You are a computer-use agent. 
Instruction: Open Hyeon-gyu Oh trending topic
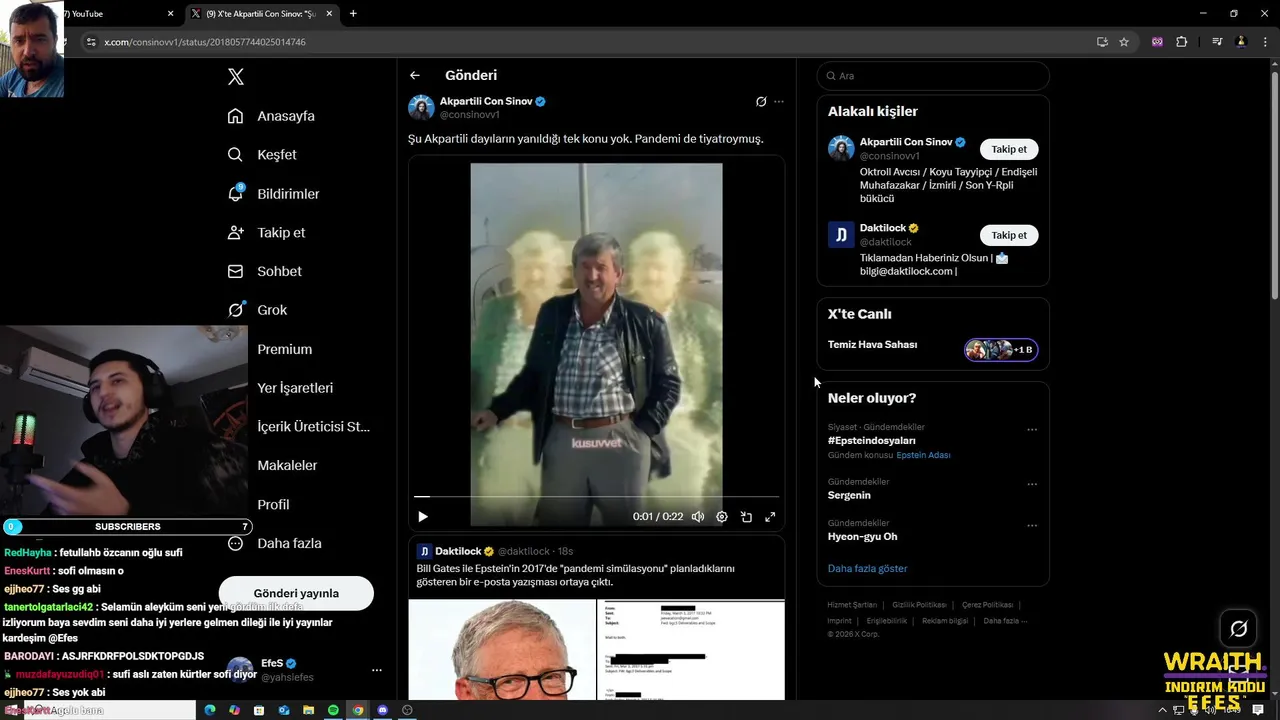862,537
